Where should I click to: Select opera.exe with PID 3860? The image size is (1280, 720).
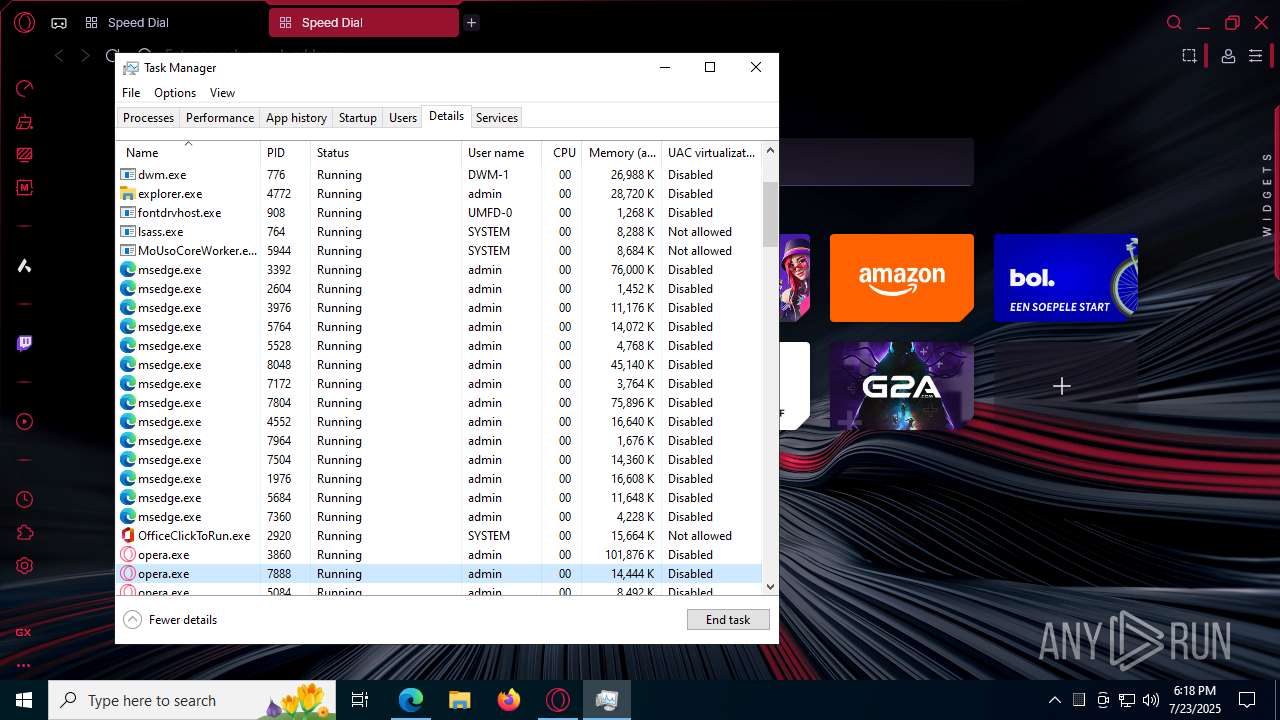point(439,555)
